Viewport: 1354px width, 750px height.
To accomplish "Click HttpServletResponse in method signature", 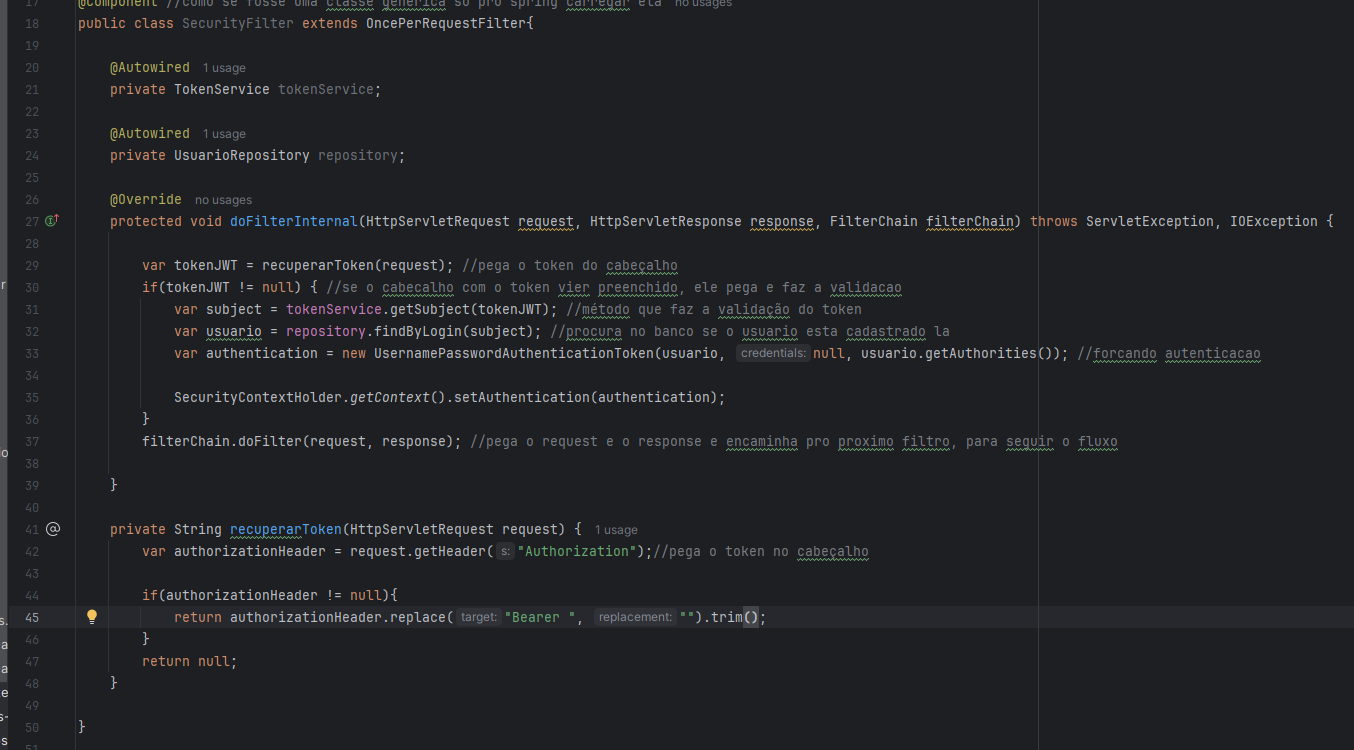I will click(666, 221).
